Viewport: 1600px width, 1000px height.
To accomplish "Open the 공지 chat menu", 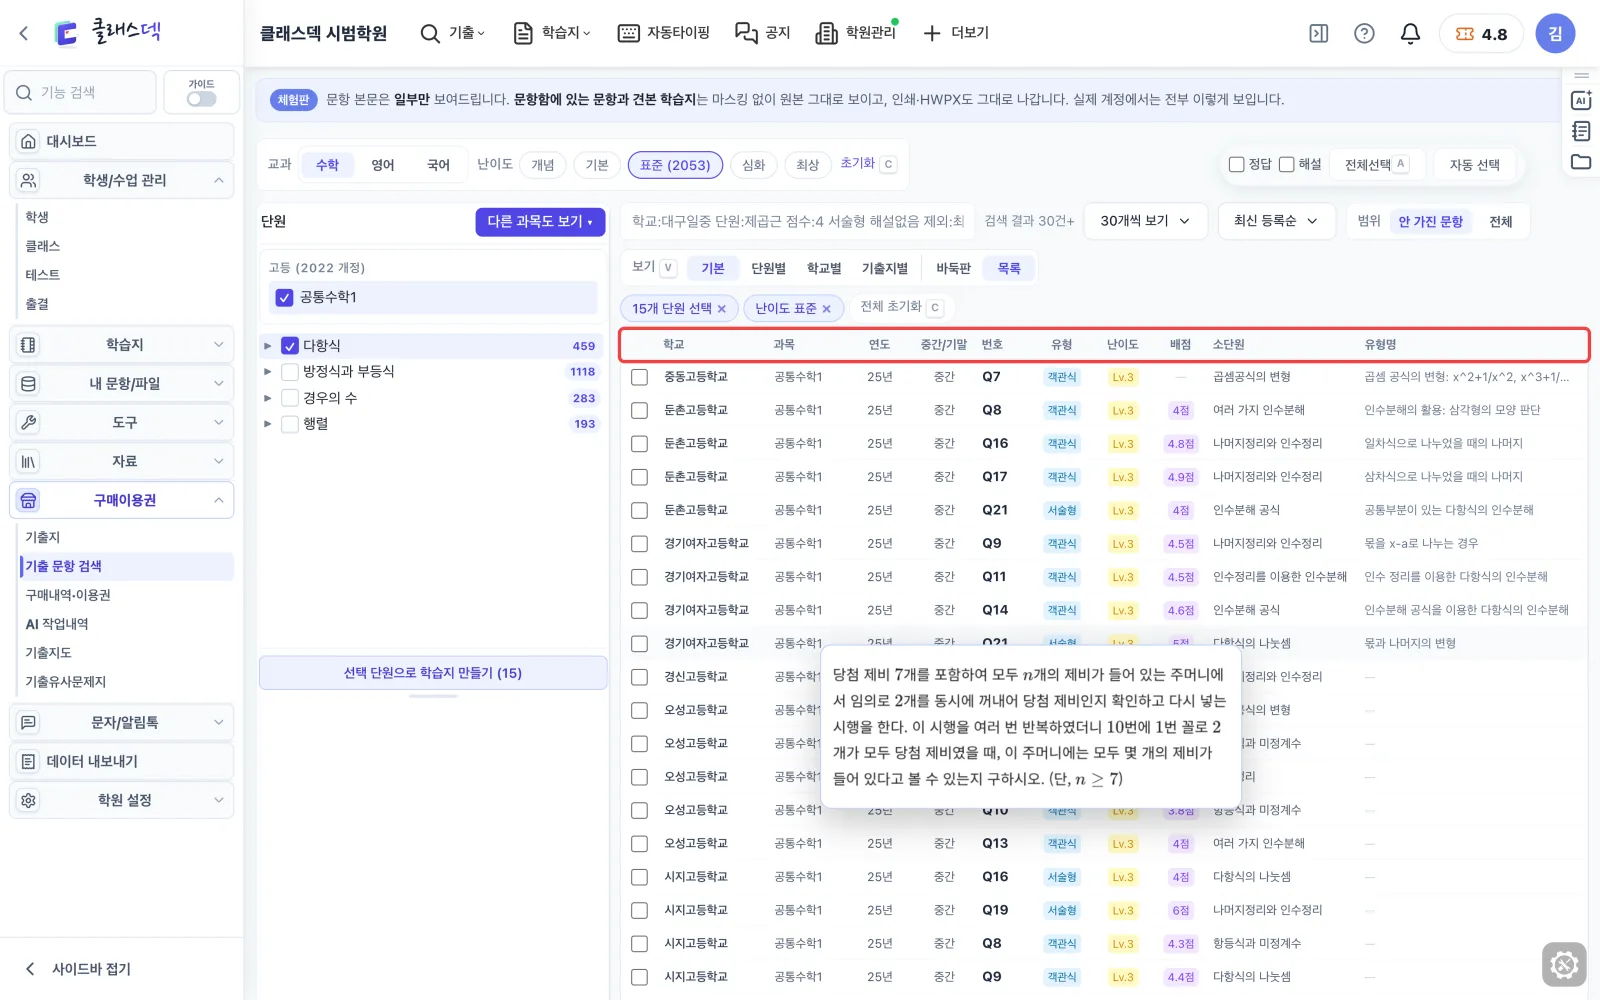I will pos(763,33).
